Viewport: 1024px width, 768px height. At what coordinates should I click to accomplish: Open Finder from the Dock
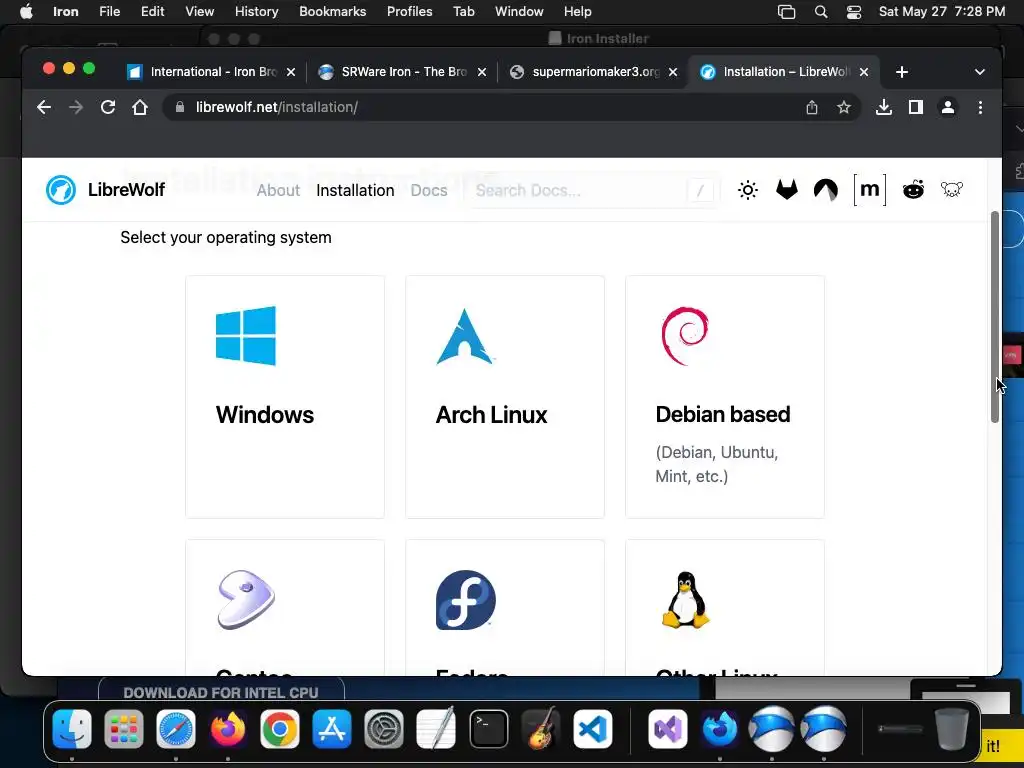coord(72,728)
